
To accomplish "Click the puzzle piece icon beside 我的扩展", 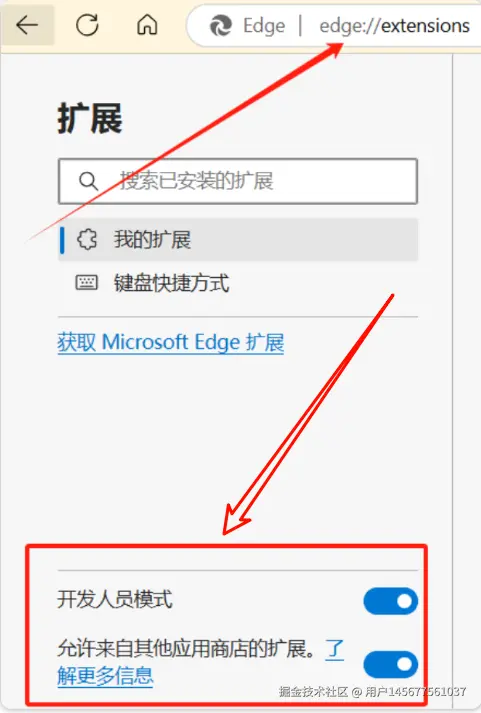I will [87, 239].
